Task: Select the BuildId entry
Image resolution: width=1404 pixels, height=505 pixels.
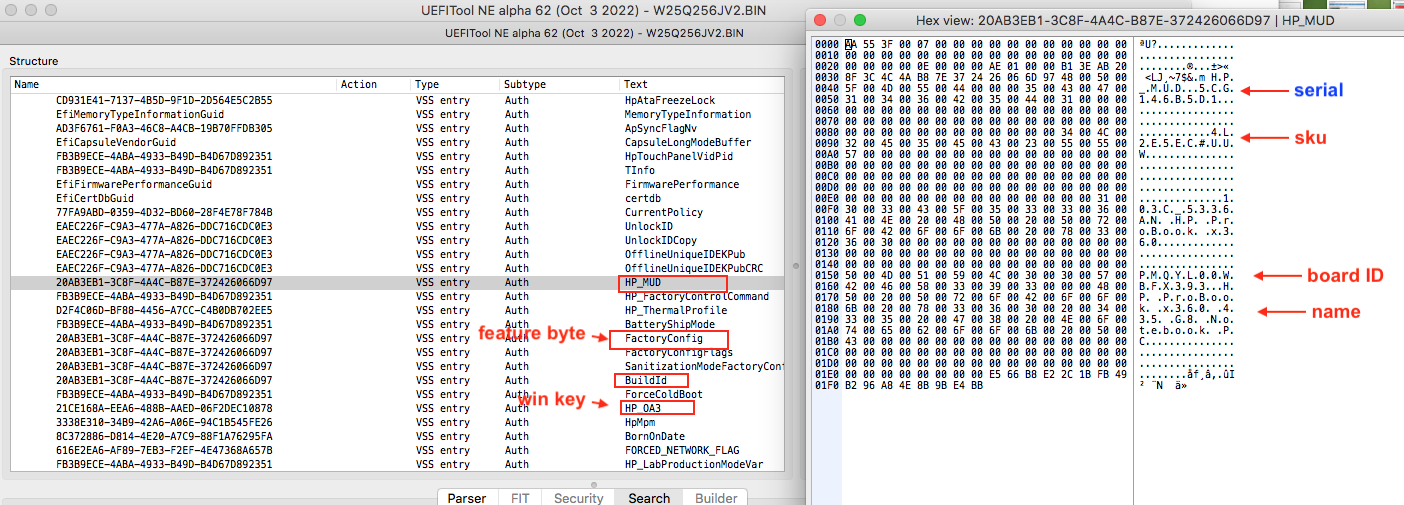Action: click(397, 380)
